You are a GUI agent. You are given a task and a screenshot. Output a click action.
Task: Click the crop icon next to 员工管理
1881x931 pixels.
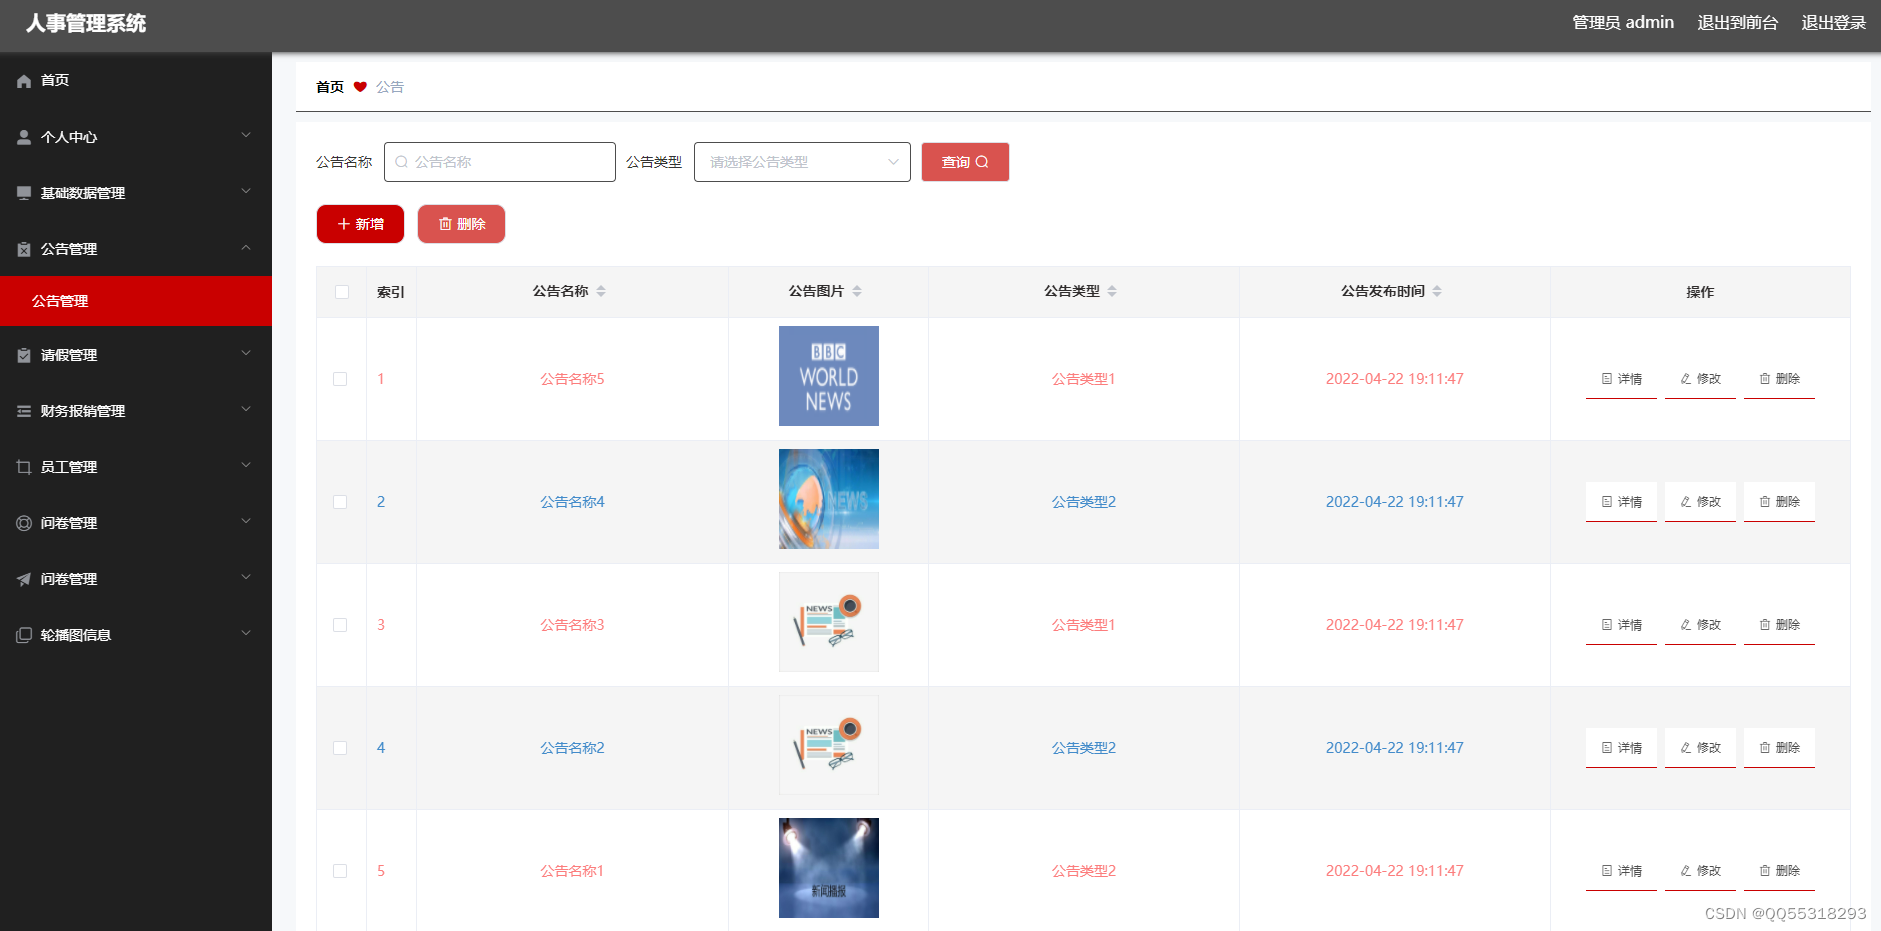pyautogui.click(x=24, y=467)
